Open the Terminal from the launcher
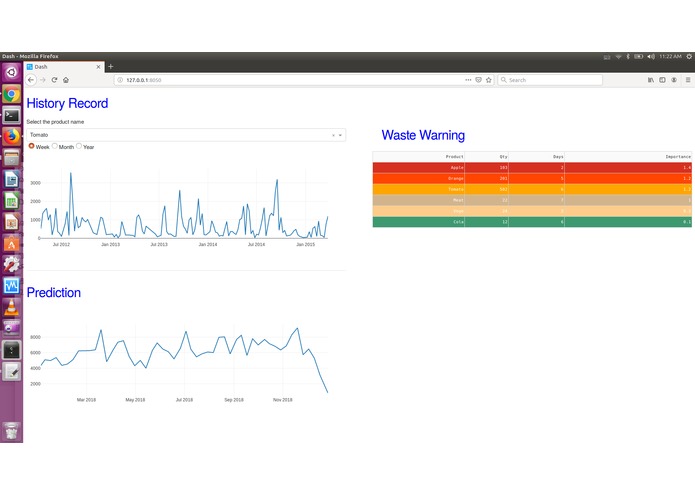The width and height of the screenshot is (695, 494). pyautogui.click(x=12, y=116)
